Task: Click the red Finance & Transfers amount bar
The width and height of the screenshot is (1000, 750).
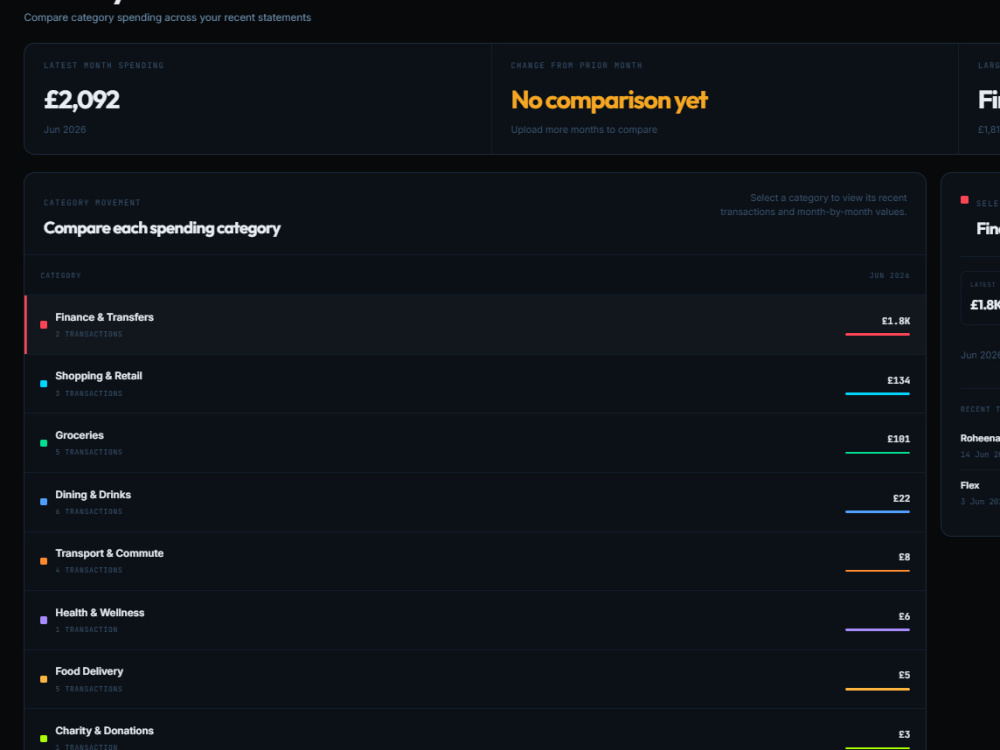Action: (878, 334)
